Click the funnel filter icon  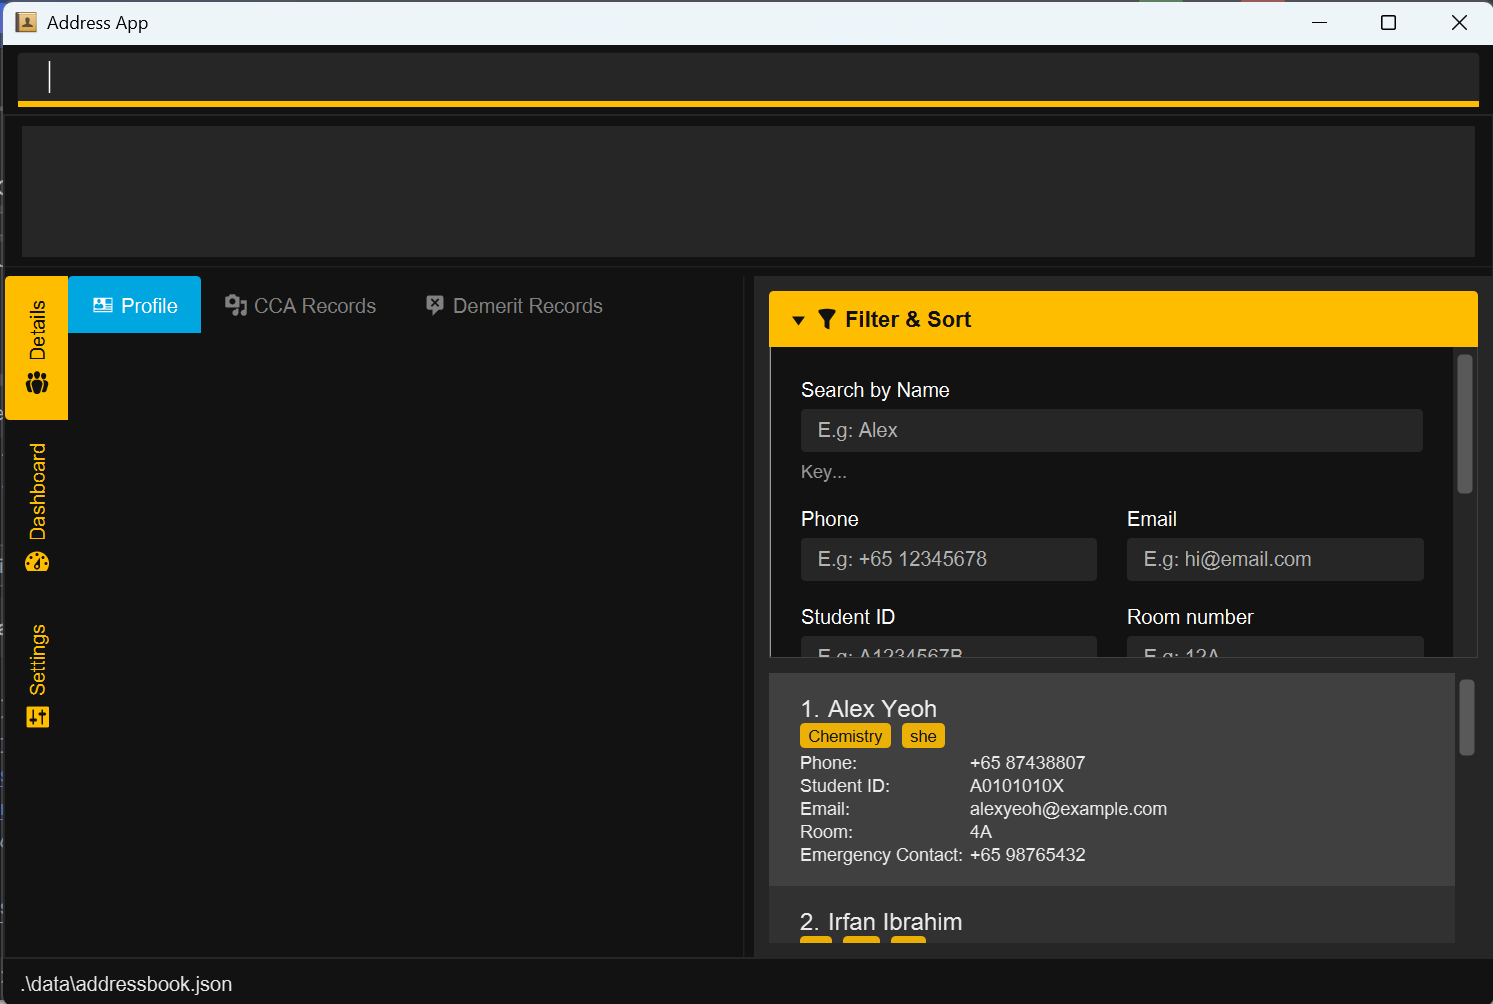[x=826, y=319]
